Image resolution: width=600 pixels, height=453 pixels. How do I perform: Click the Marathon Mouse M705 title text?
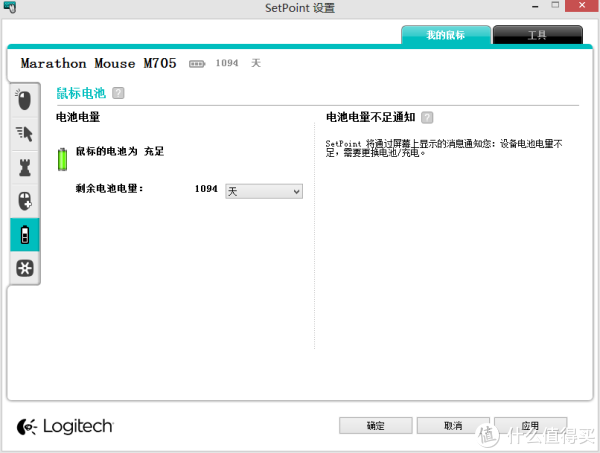98,63
